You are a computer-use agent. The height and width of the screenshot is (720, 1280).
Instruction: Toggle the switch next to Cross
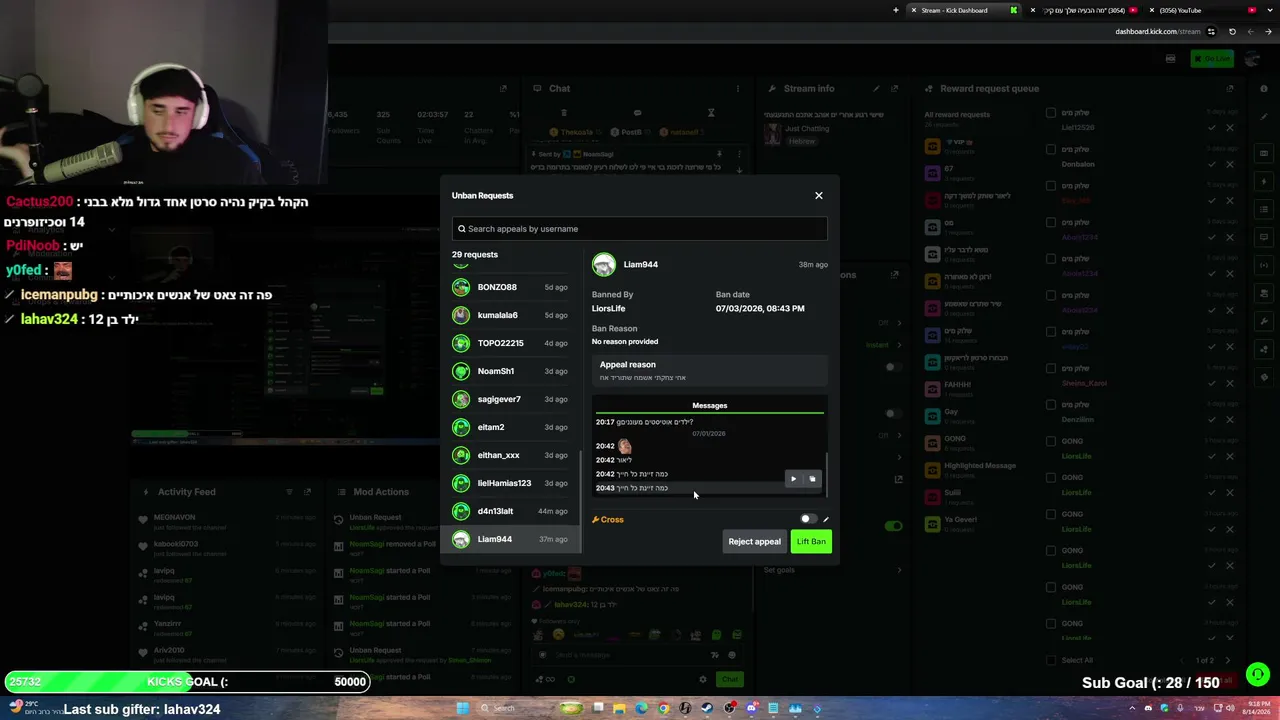(x=808, y=519)
